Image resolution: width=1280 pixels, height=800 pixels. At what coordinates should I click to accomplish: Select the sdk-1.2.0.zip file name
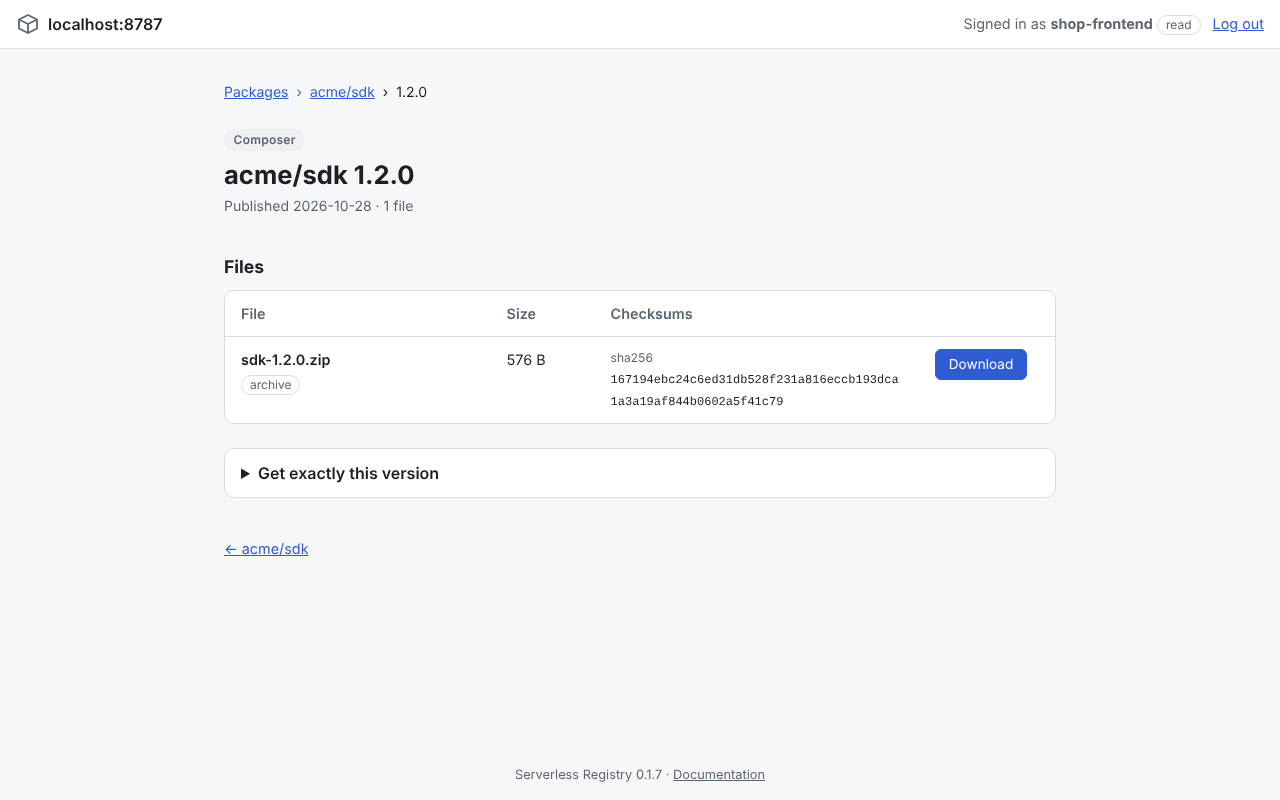point(286,360)
